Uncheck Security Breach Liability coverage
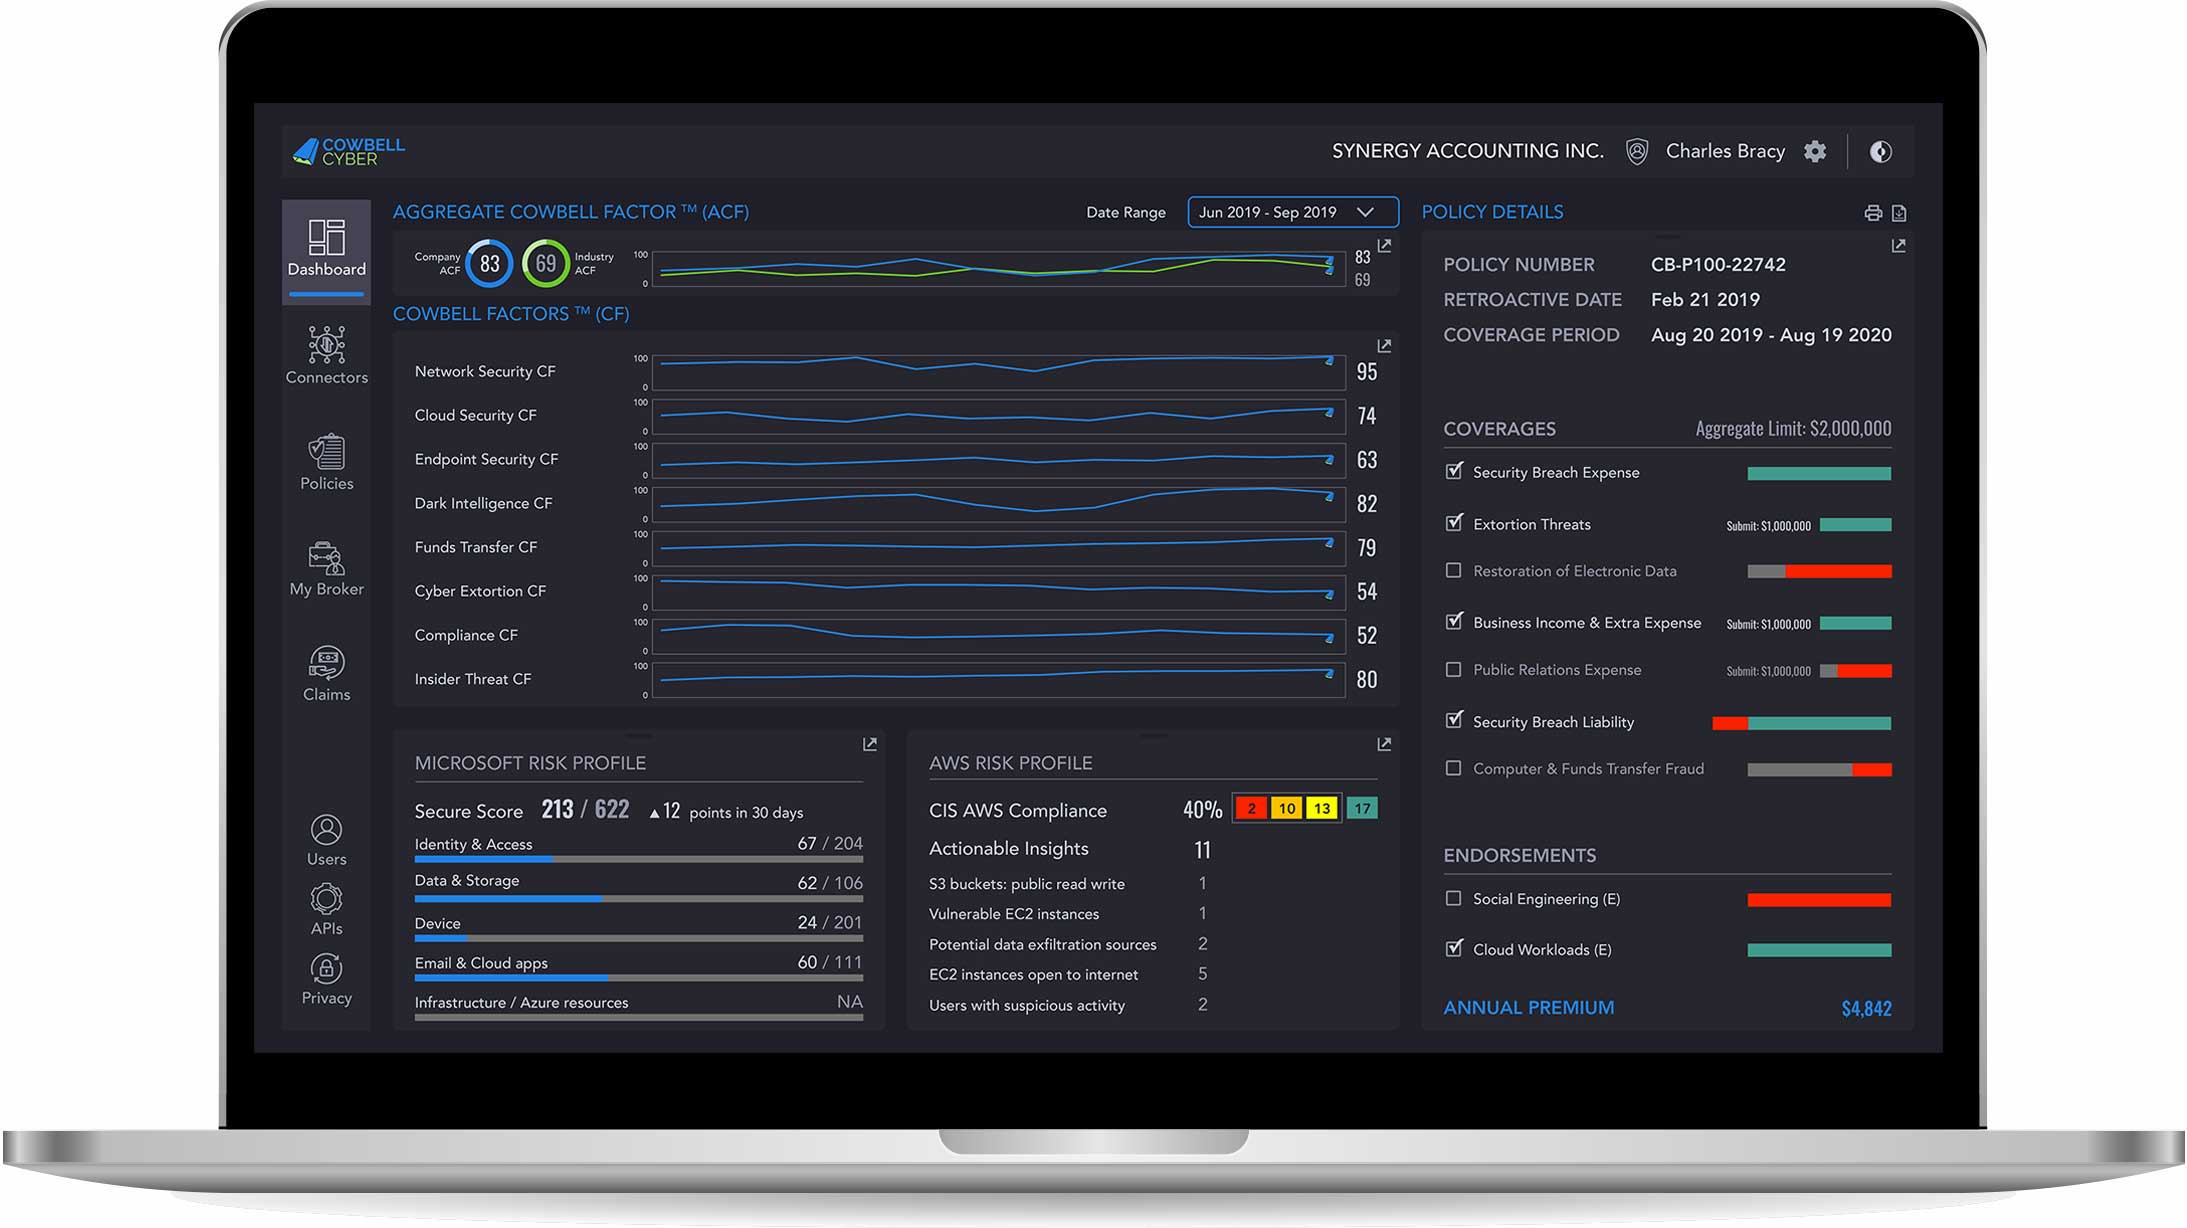 [1454, 720]
